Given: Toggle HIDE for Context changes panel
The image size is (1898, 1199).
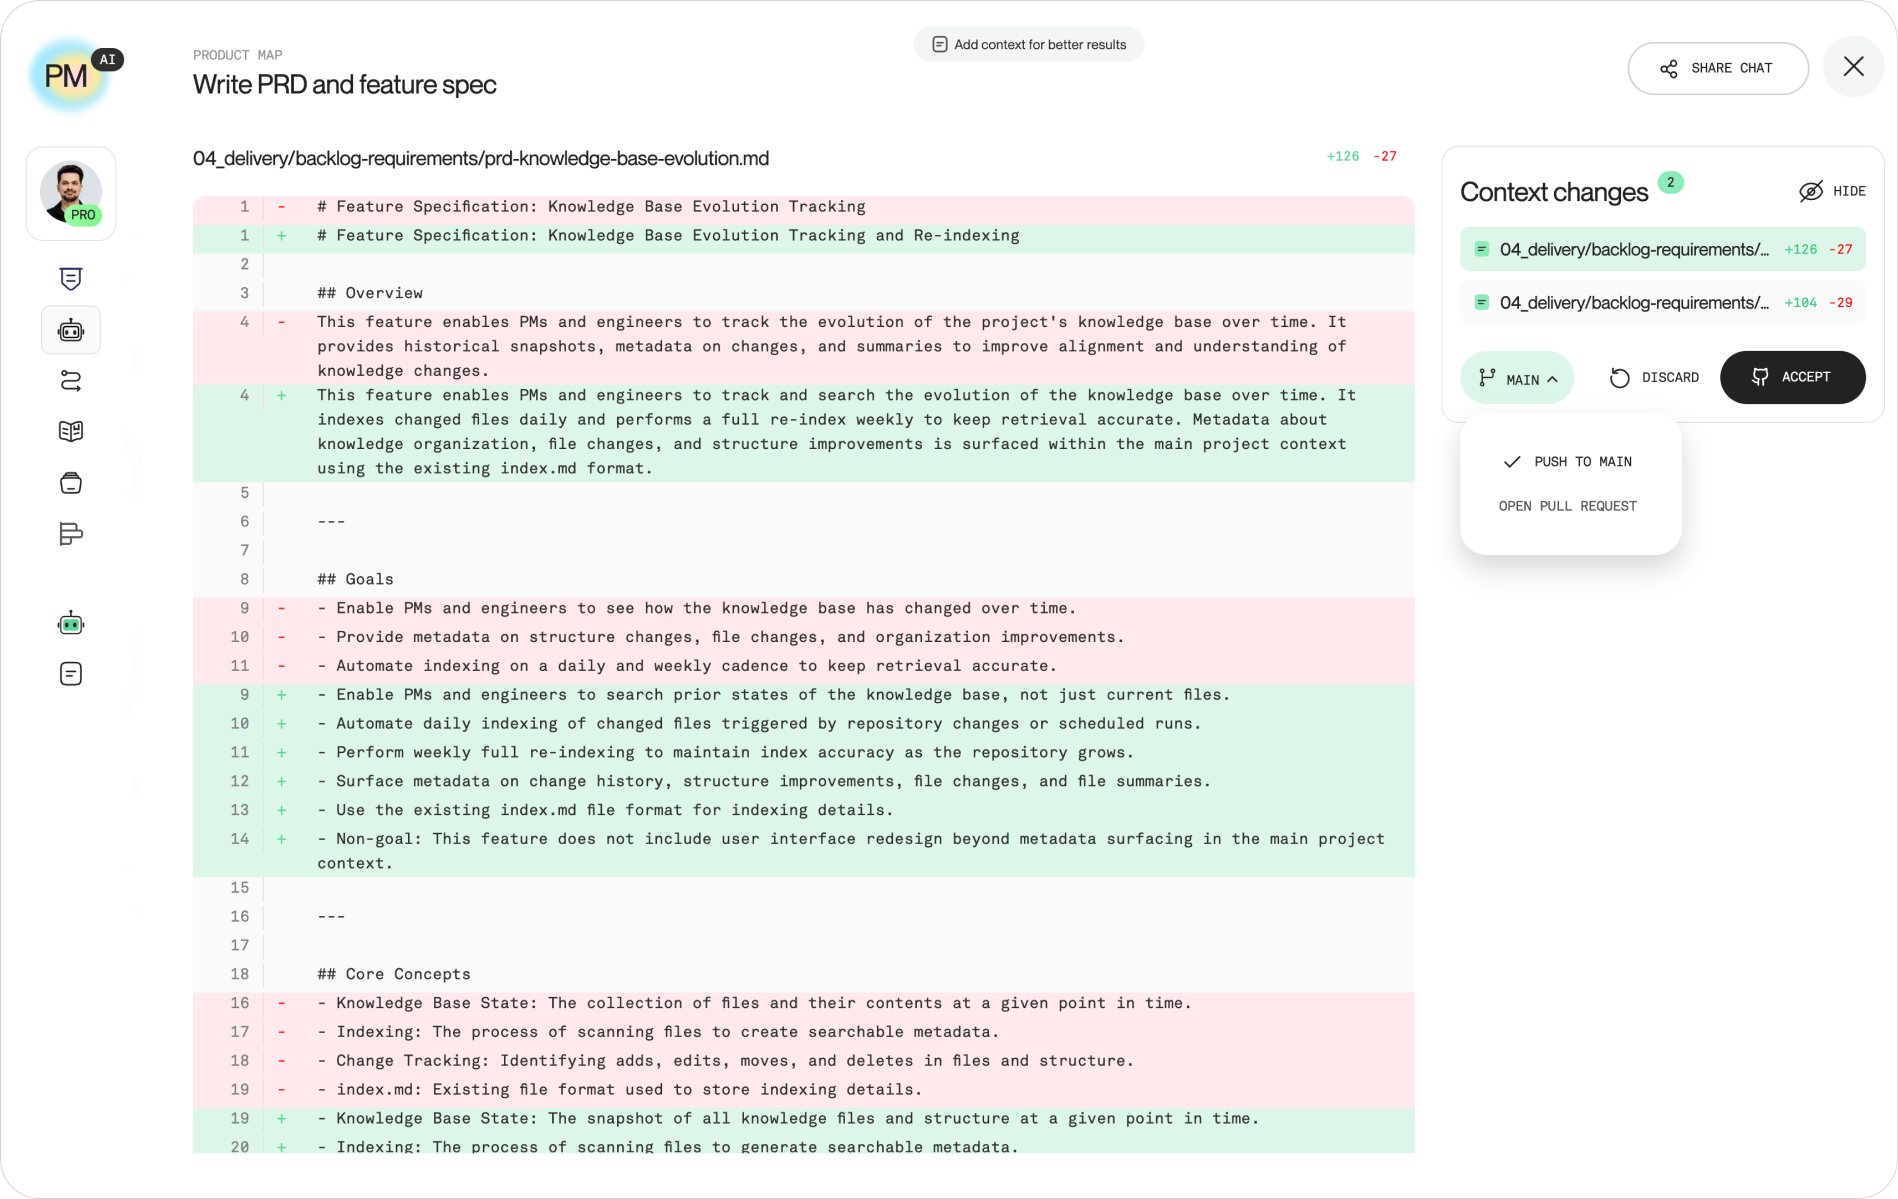Looking at the screenshot, I should pyautogui.click(x=1832, y=191).
